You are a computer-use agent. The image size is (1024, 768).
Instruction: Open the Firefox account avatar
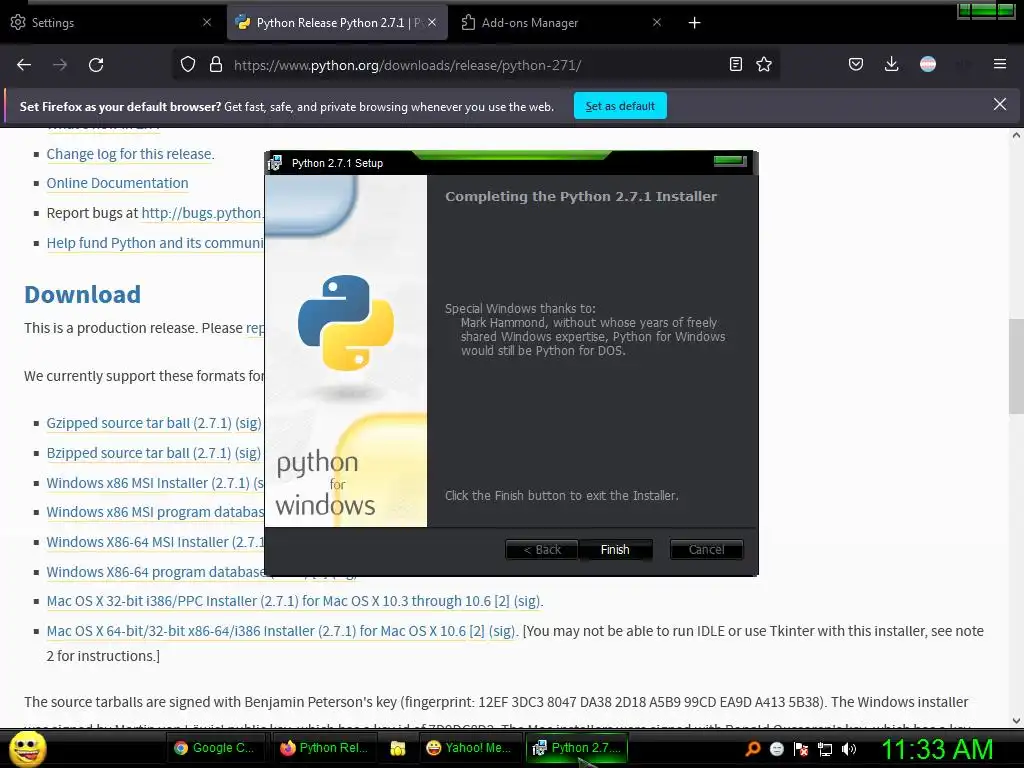[x=928, y=64]
